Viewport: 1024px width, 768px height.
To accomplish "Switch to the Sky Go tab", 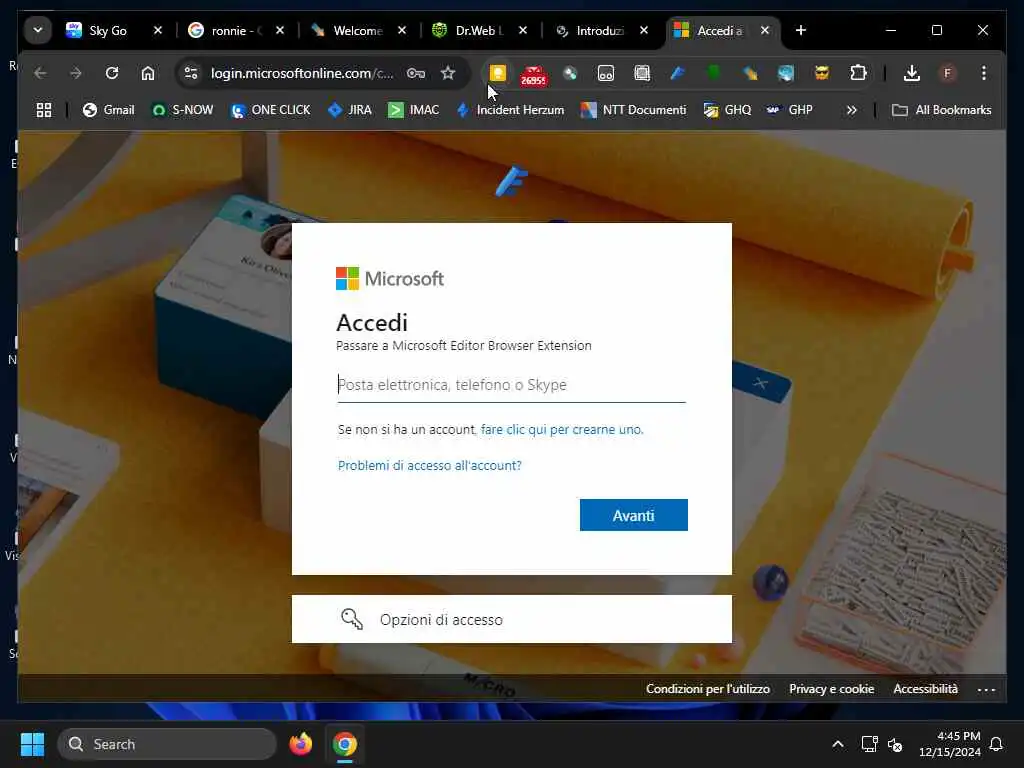I will click(x=107, y=31).
